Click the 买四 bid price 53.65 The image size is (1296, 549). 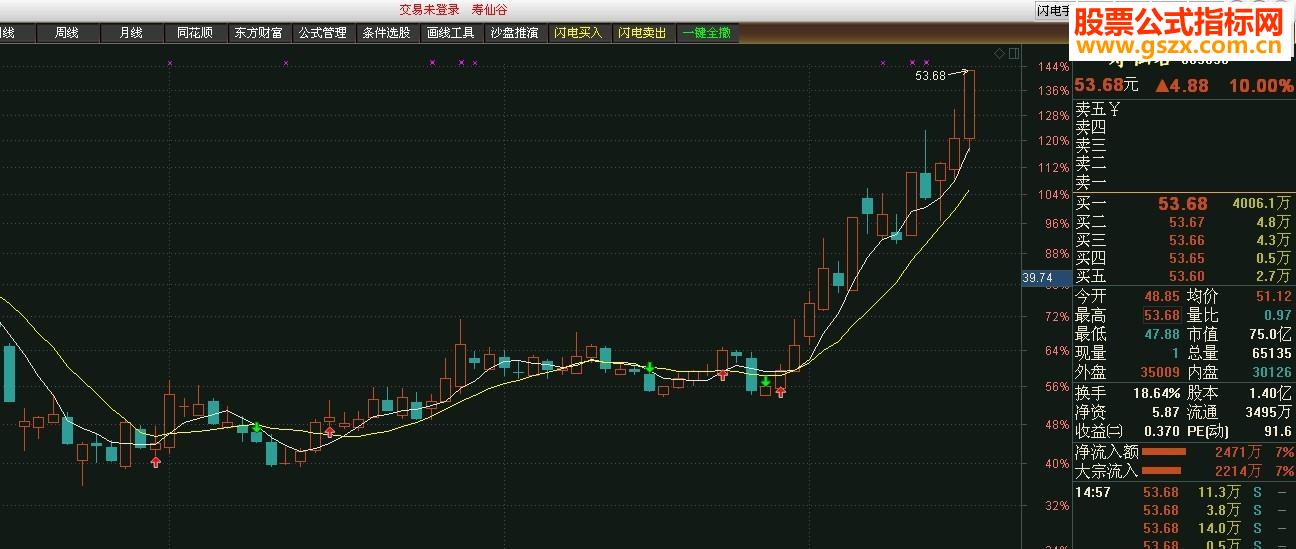coord(1187,258)
